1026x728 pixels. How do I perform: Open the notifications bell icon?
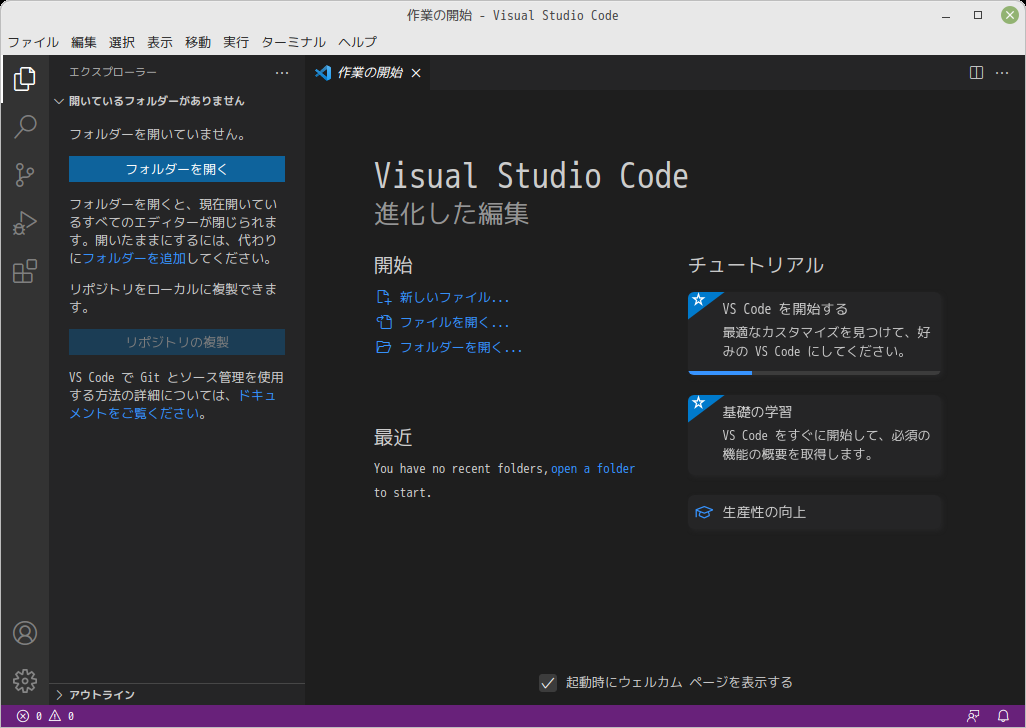click(1003, 716)
